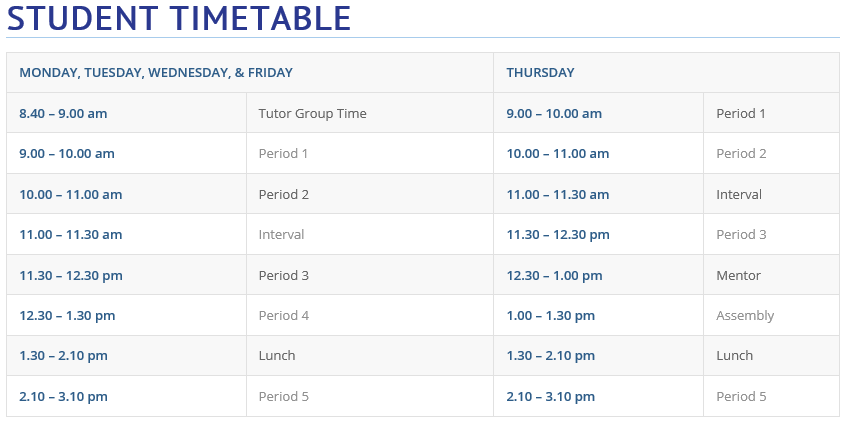
Task: Click the Thursday 11.30 – 12.30 pm time
Action: click(558, 235)
